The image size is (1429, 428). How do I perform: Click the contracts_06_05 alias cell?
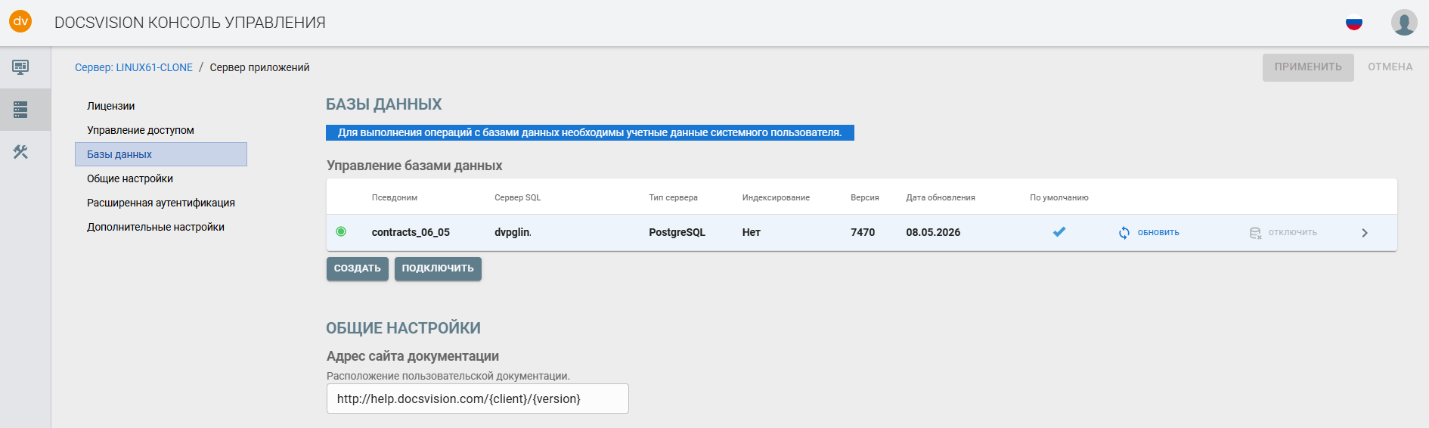click(411, 232)
